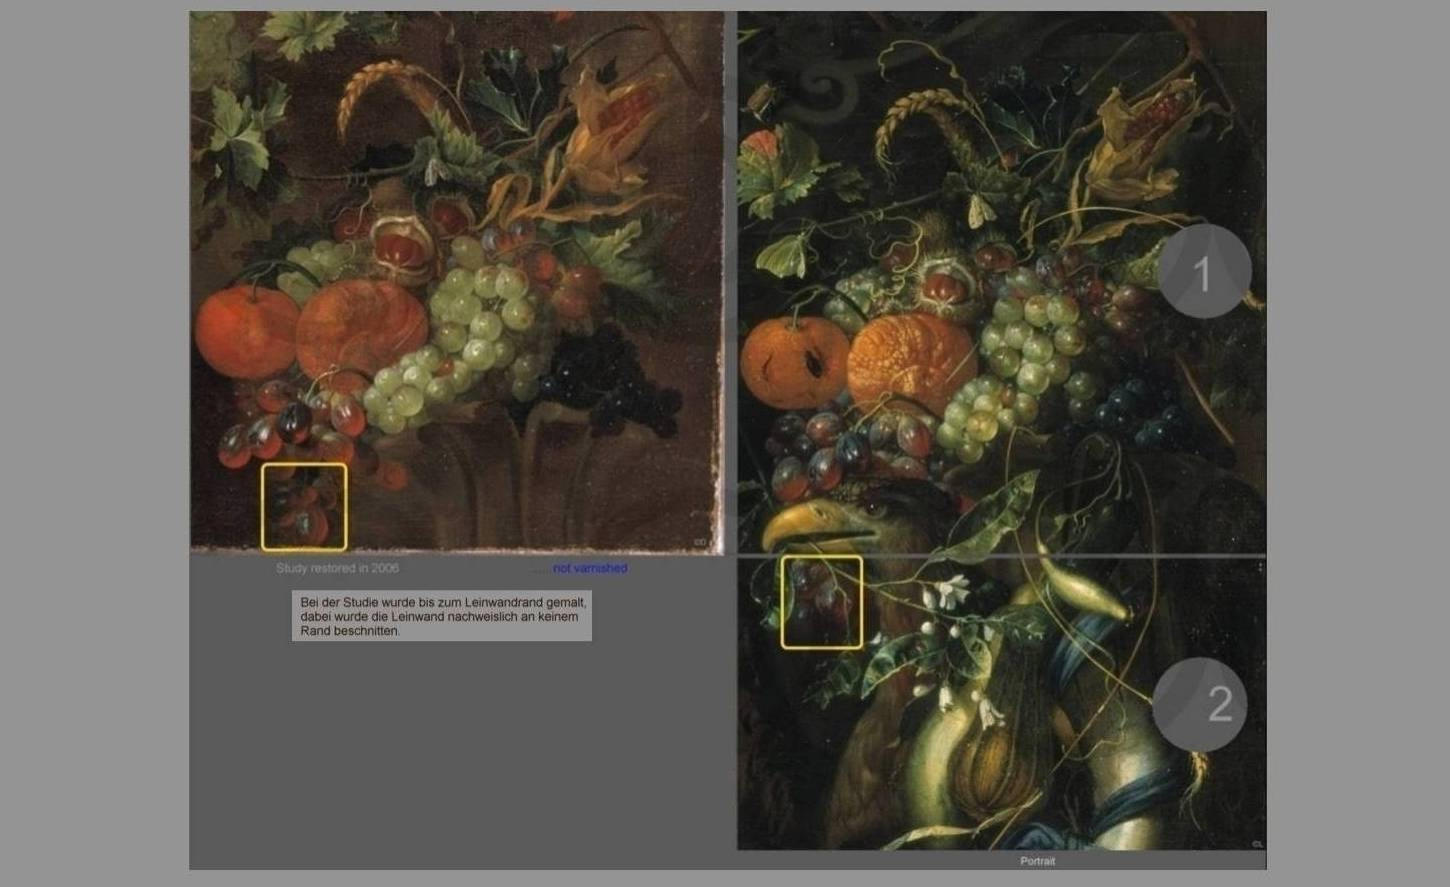This screenshot has width=1450, height=887.
Task: Click the small CD mark in study corner
Action: [x=700, y=542]
